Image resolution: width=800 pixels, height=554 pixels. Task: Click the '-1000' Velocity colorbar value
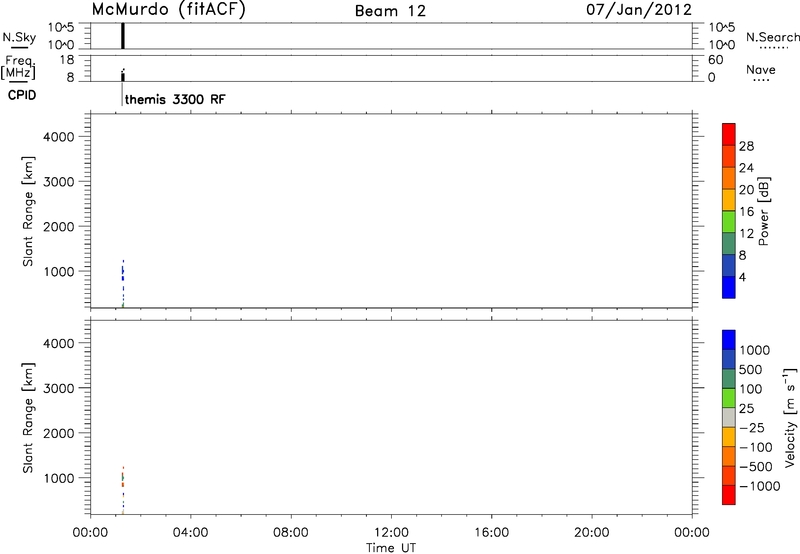tap(760, 486)
